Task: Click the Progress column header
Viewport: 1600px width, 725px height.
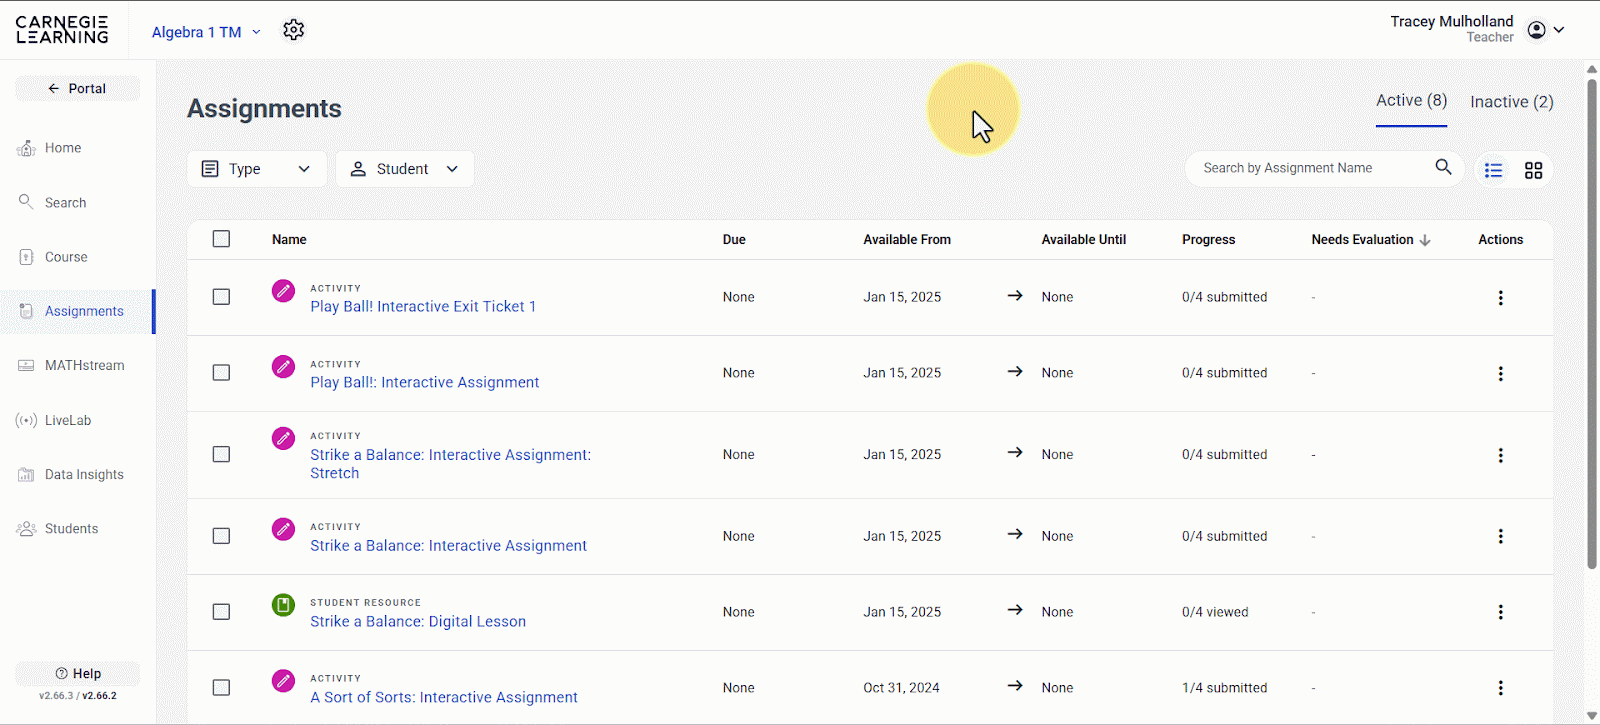Action: 1208,240
